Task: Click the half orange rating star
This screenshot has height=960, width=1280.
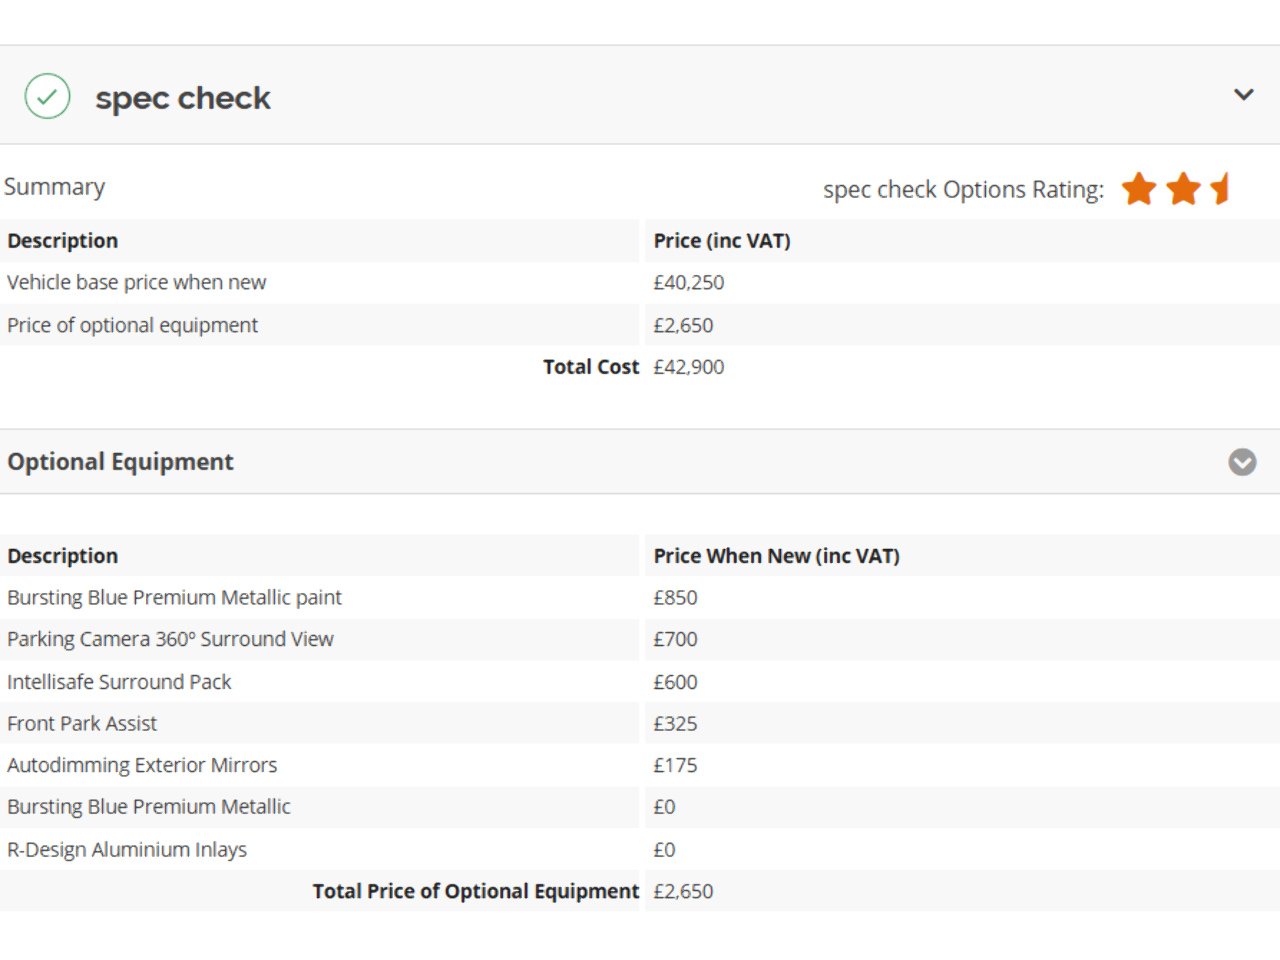Action: 1221,188
